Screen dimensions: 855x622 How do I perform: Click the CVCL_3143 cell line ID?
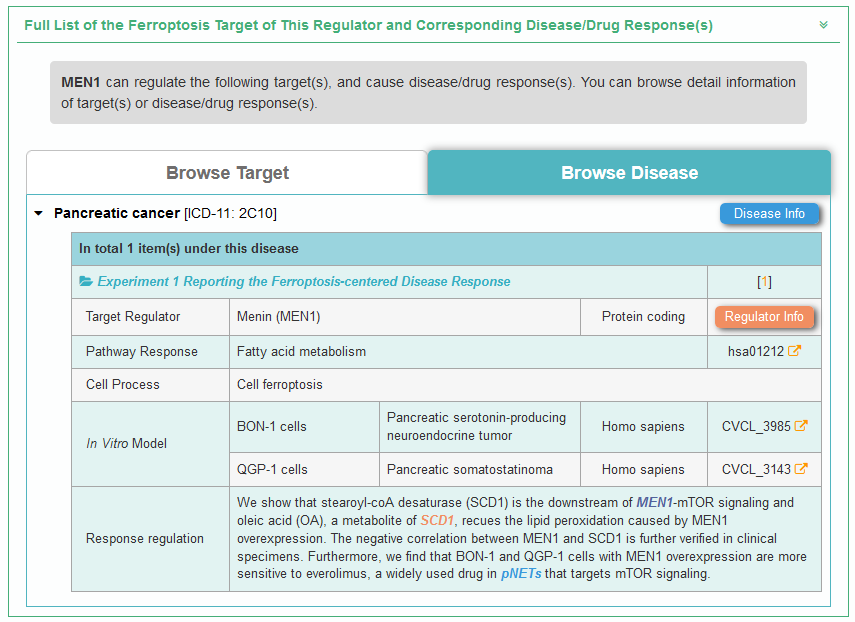(x=756, y=469)
